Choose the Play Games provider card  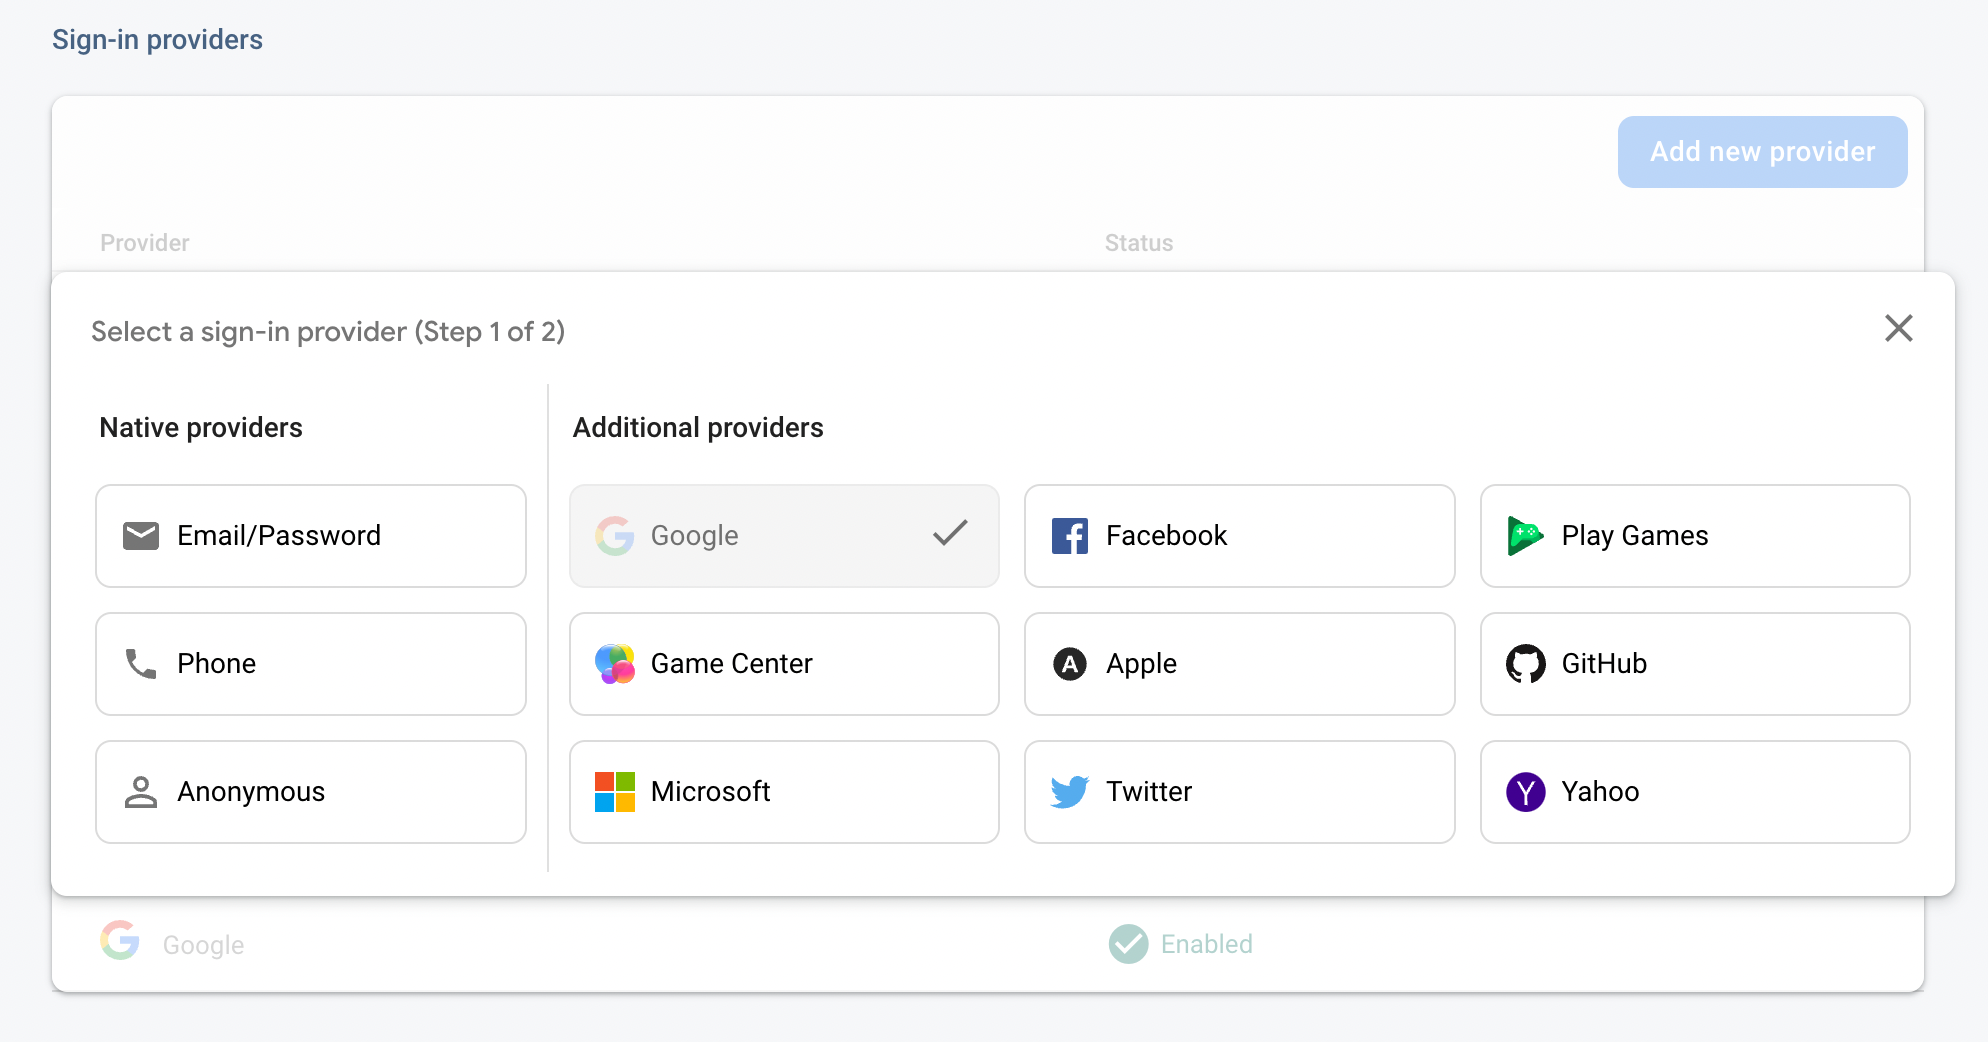pos(1695,536)
